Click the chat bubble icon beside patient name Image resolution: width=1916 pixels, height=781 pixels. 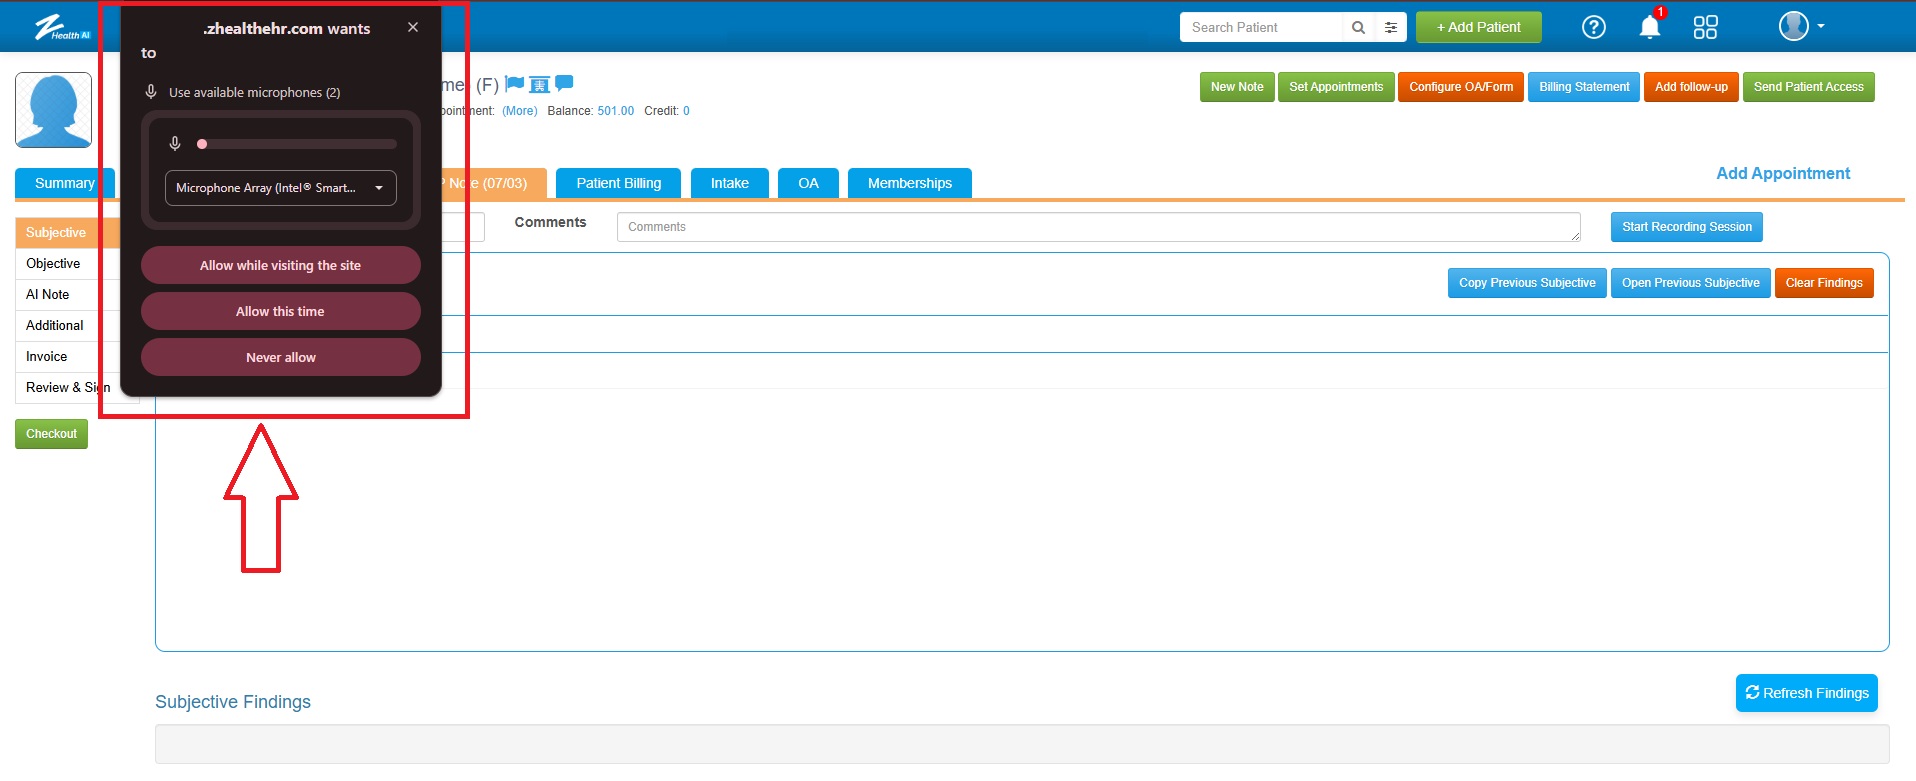tap(564, 83)
